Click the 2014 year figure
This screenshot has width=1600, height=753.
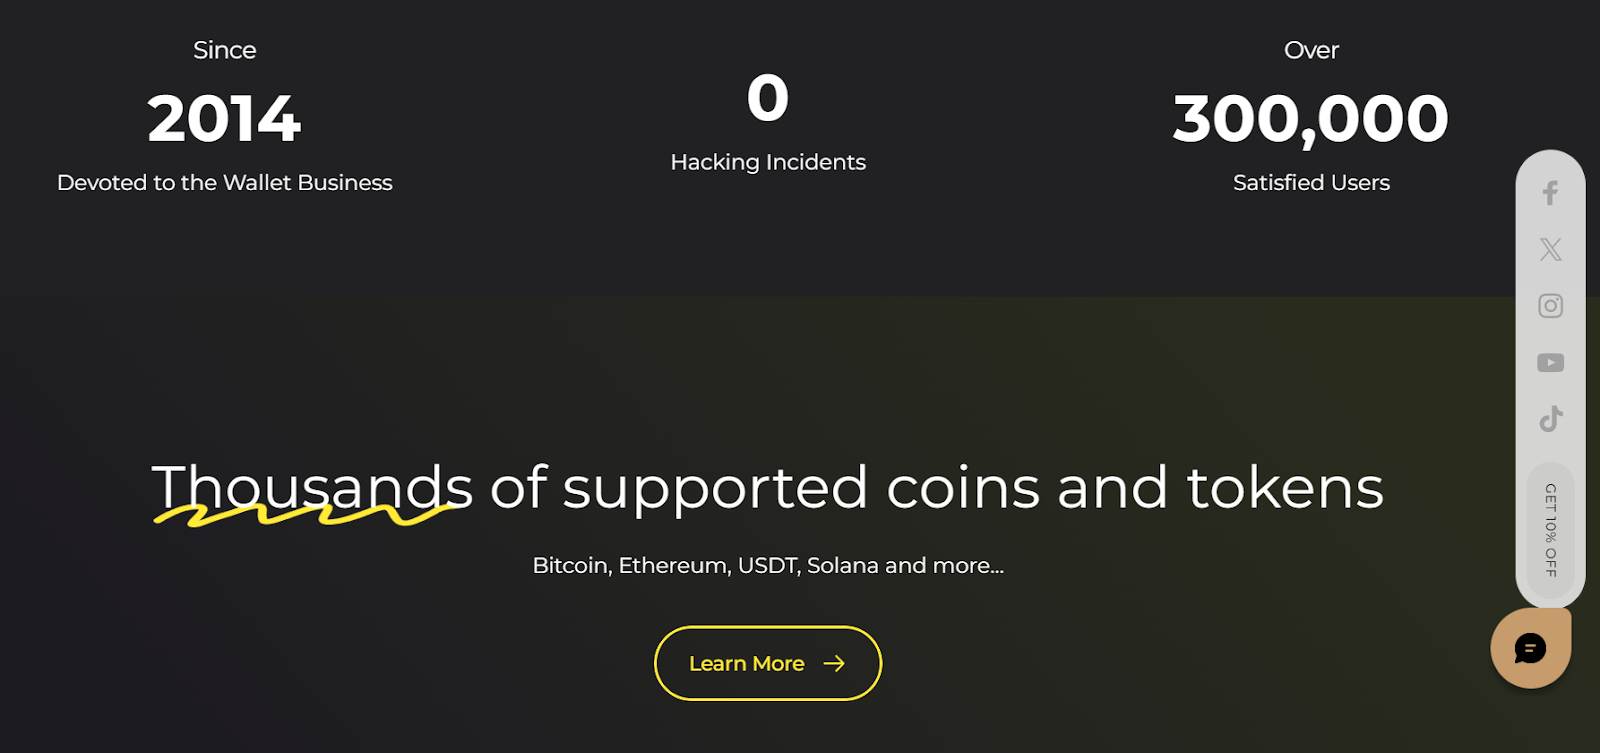pyautogui.click(x=224, y=118)
